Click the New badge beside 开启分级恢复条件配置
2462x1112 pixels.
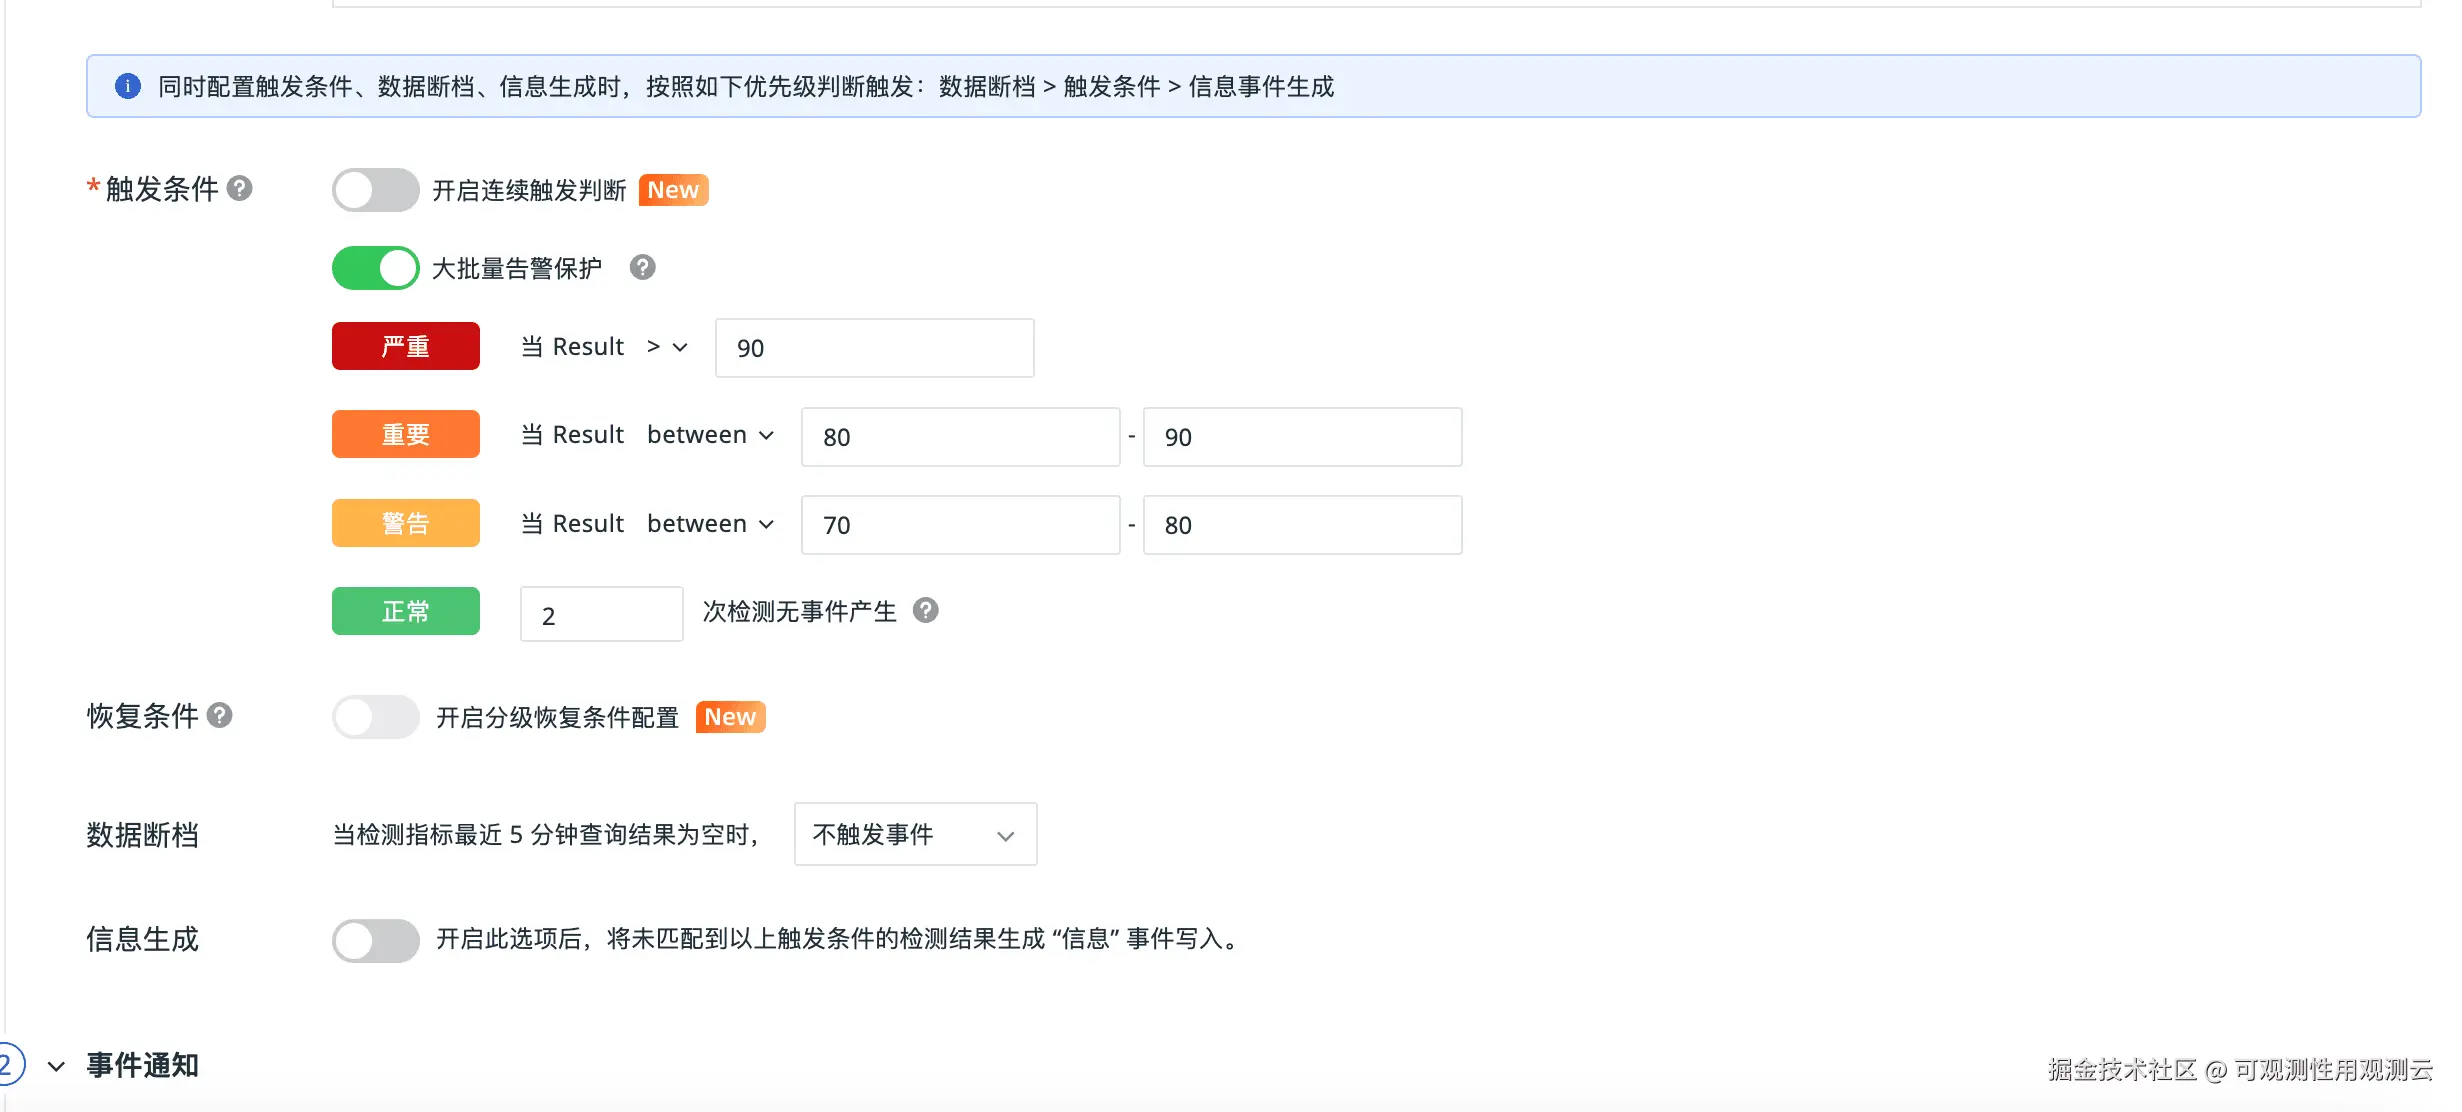click(730, 717)
